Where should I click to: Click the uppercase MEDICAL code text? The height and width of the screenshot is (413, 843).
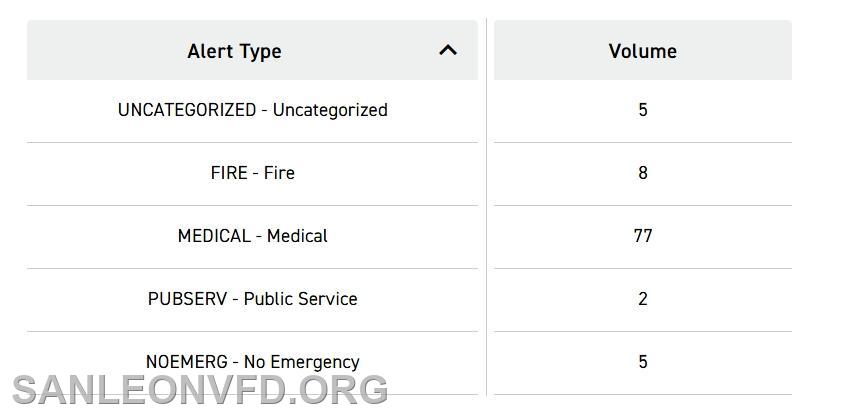click(x=214, y=236)
